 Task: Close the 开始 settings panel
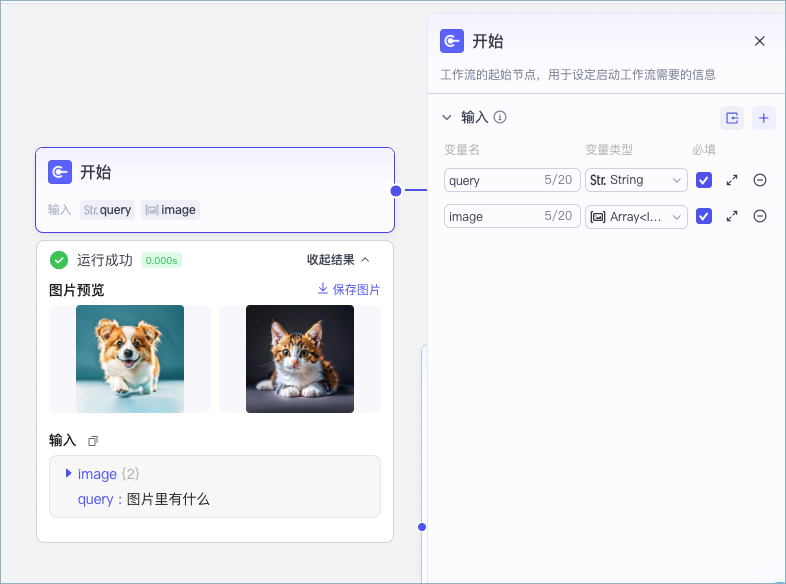click(759, 41)
